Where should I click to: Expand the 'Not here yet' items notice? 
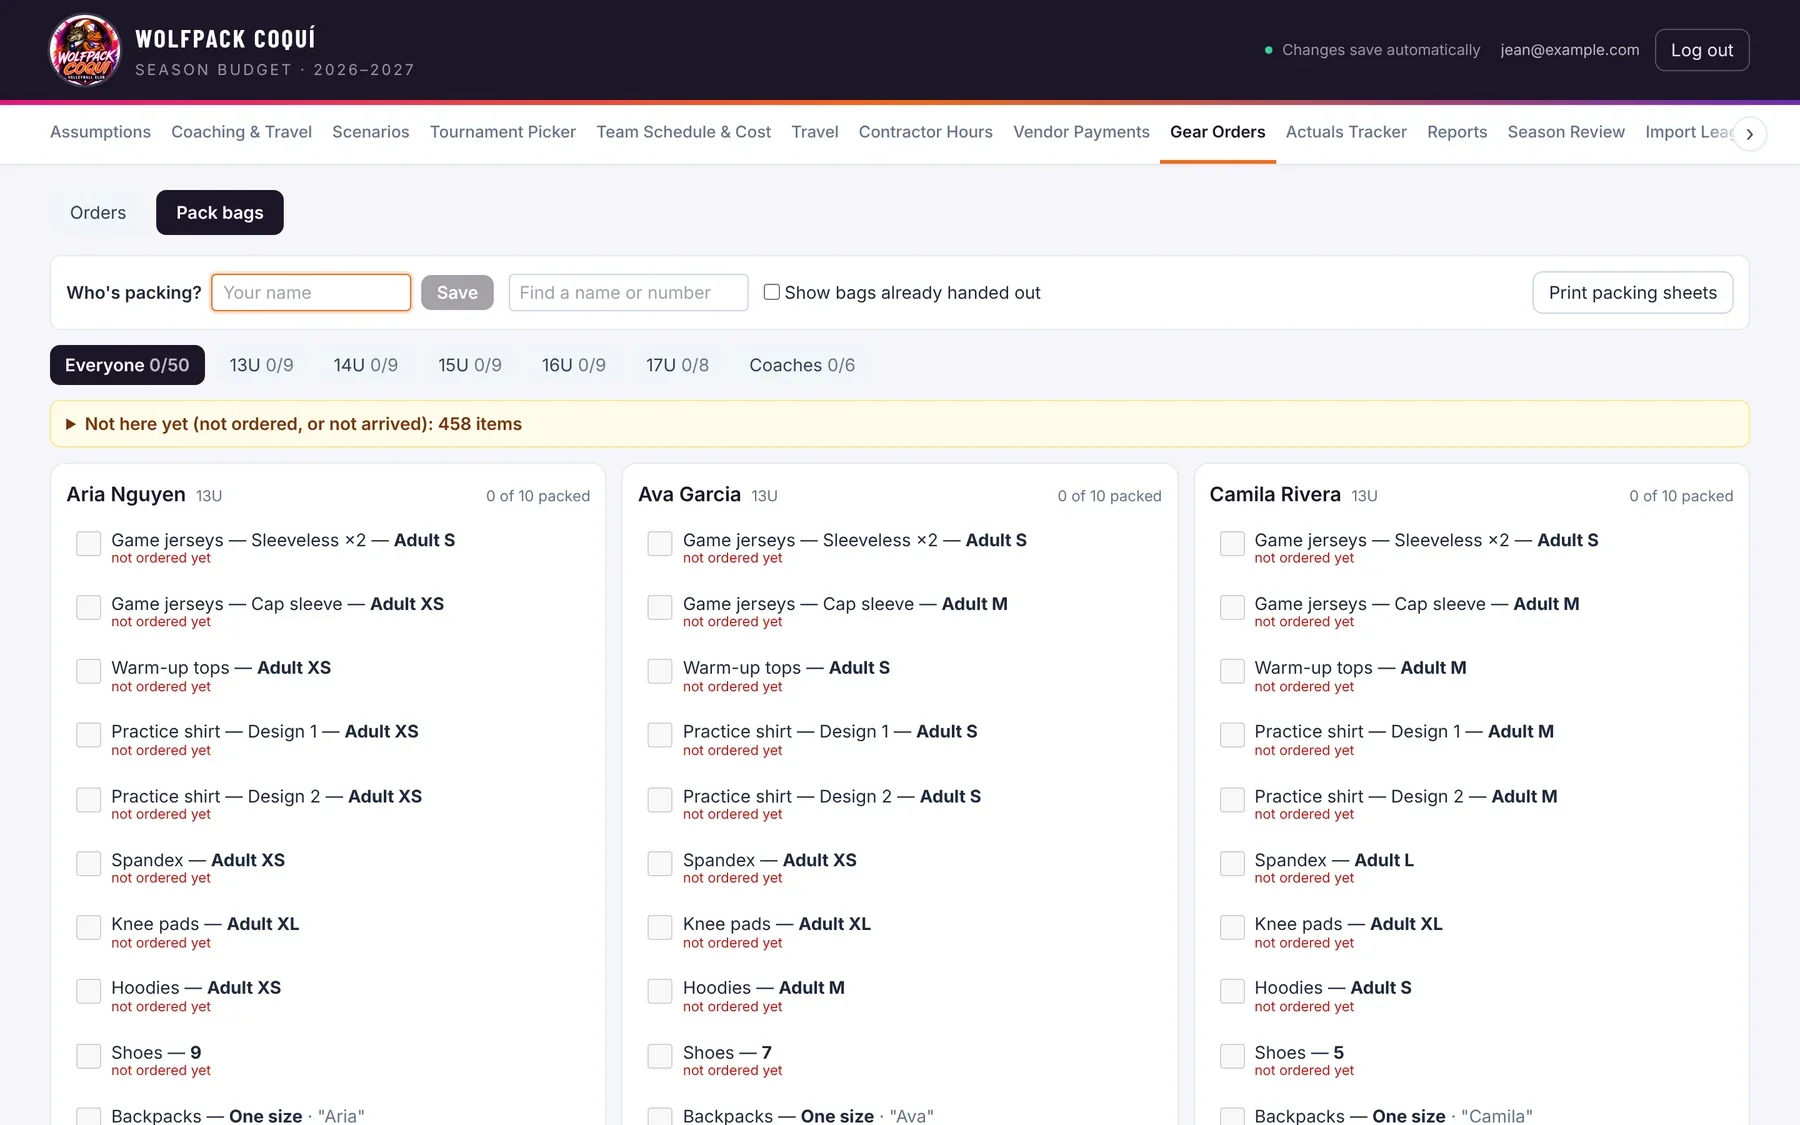[899, 424]
